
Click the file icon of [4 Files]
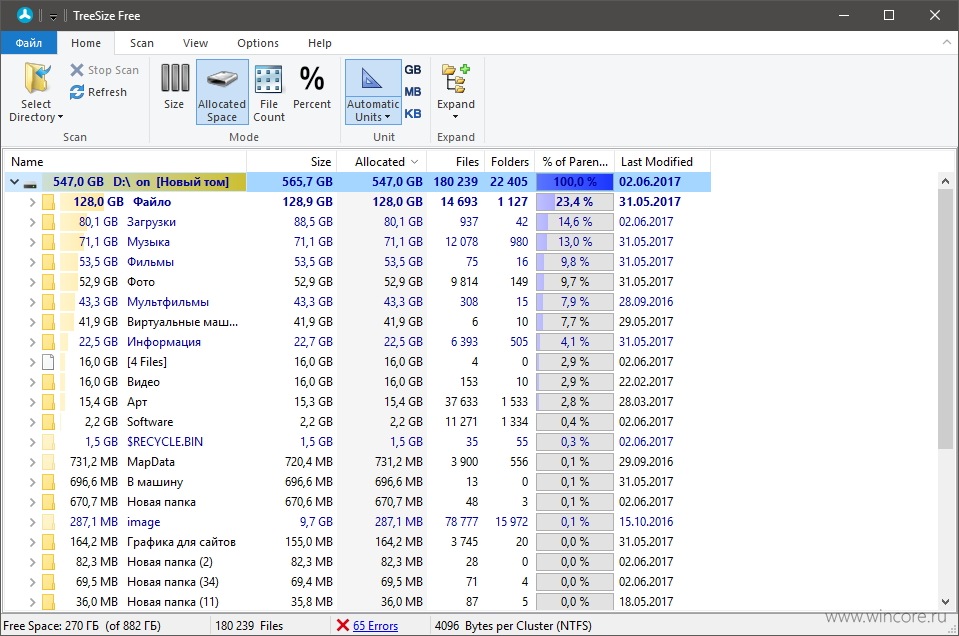tap(48, 362)
